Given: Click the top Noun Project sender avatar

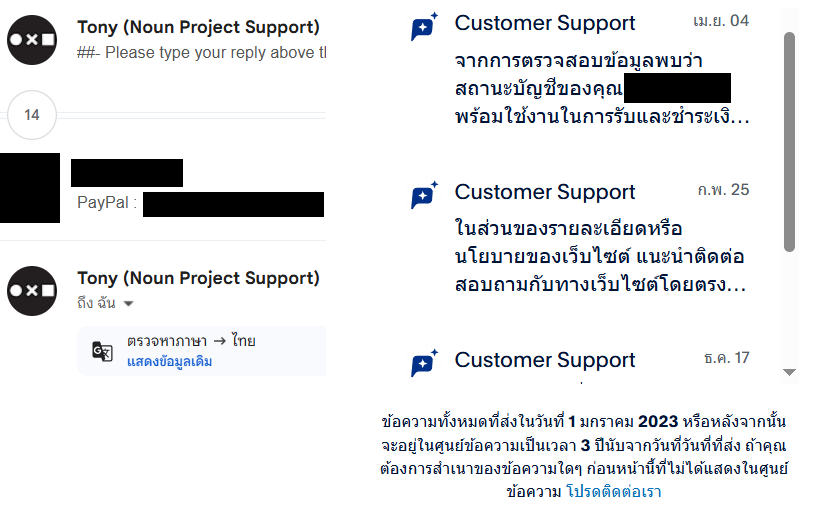Looking at the screenshot, I should [x=32, y=40].
